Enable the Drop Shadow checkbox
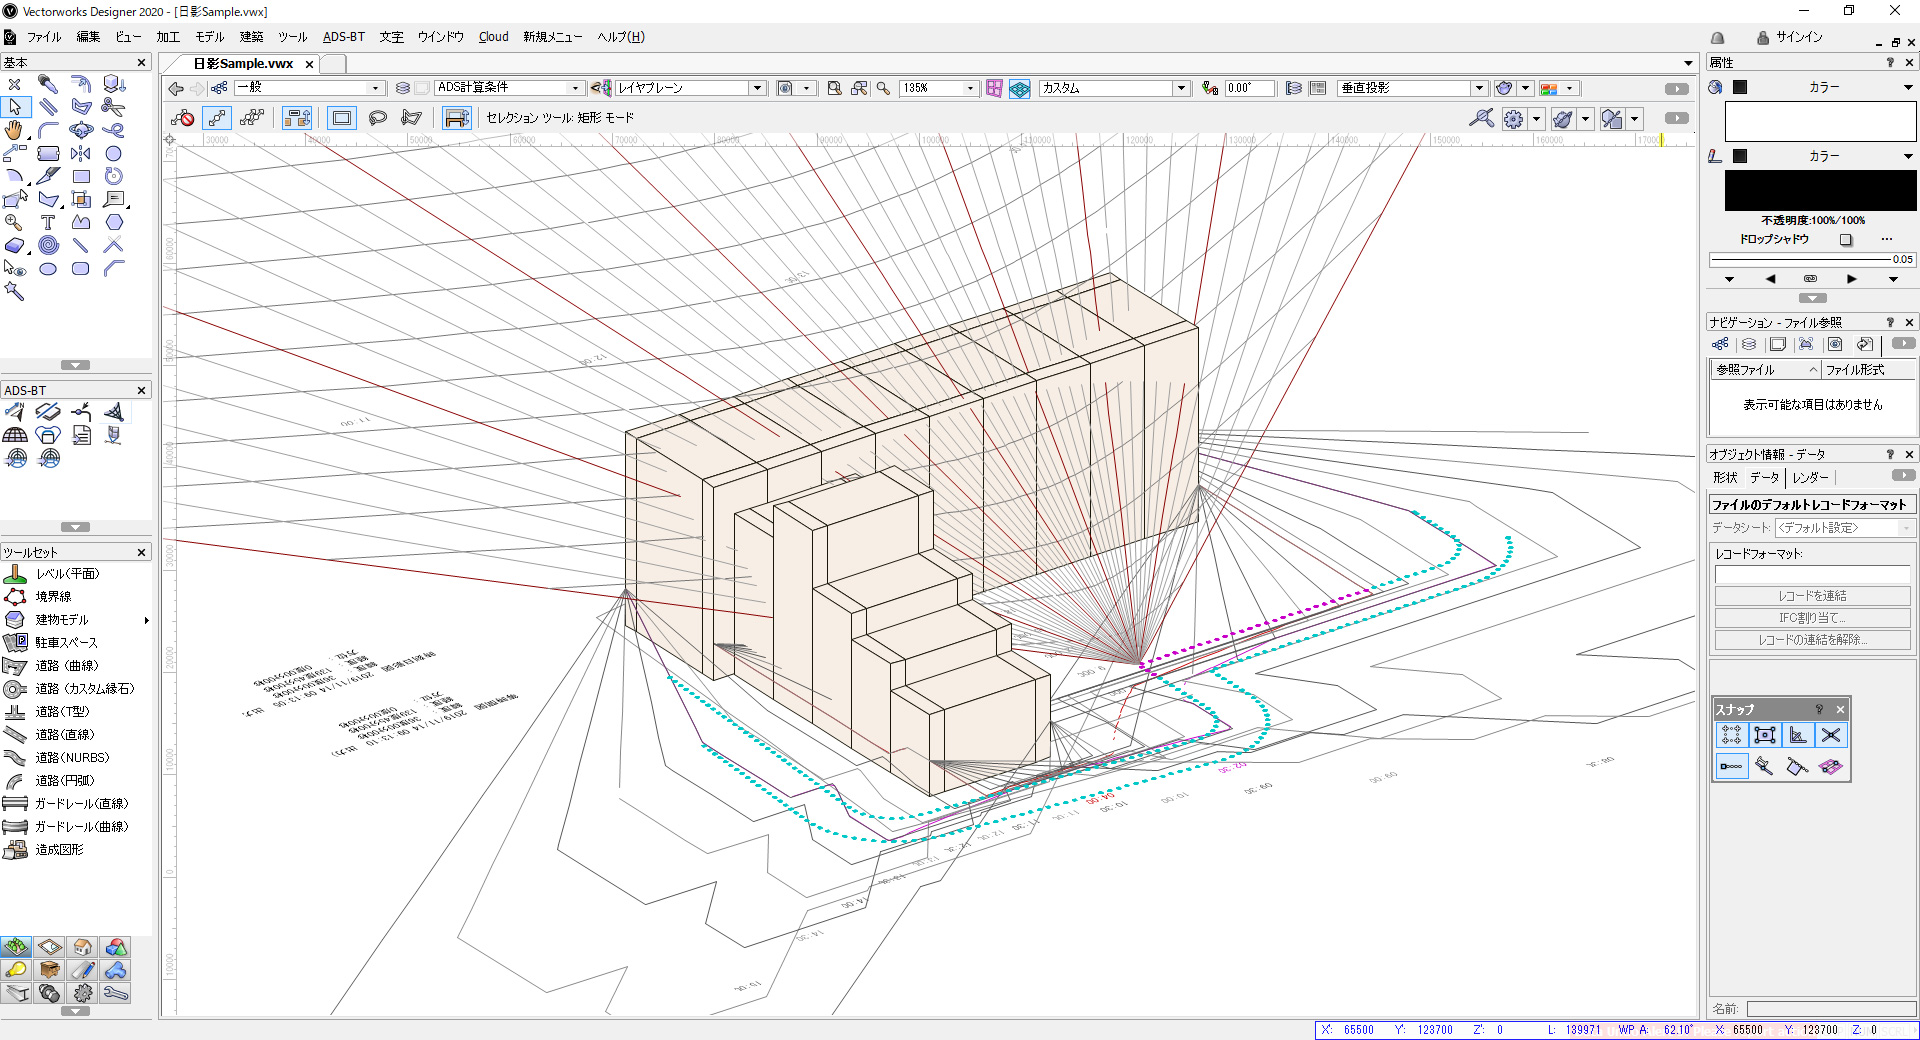The image size is (1920, 1040). tap(1846, 240)
